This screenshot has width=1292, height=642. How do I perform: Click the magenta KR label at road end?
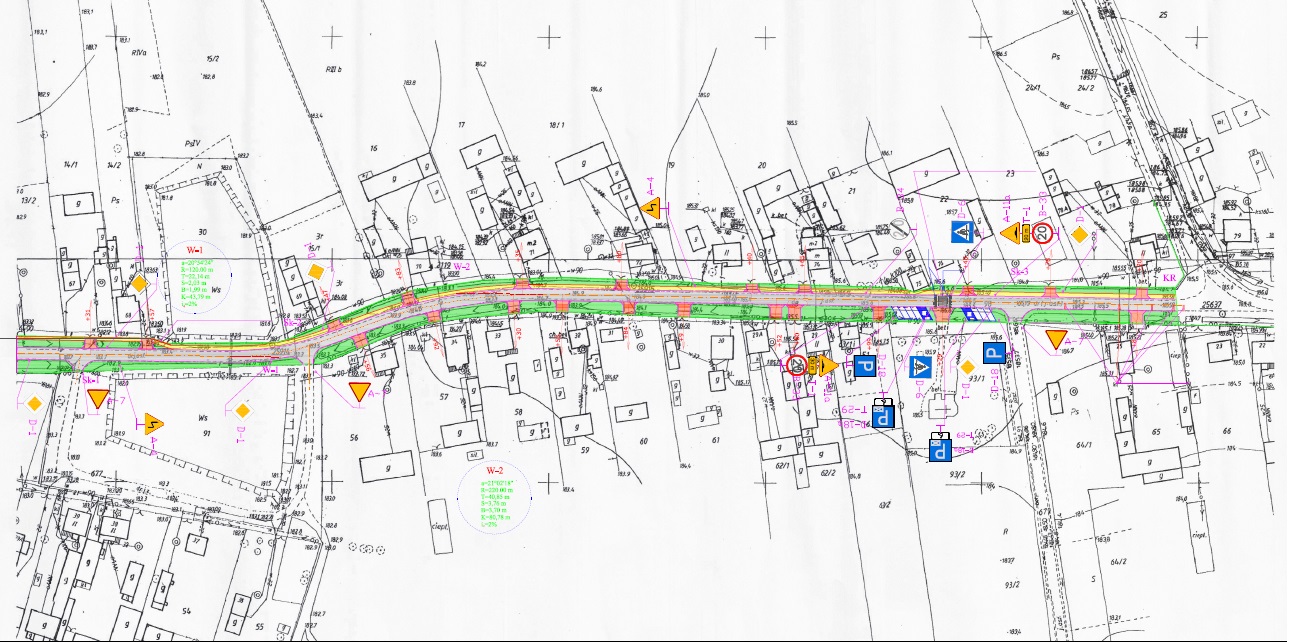click(x=1170, y=277)
